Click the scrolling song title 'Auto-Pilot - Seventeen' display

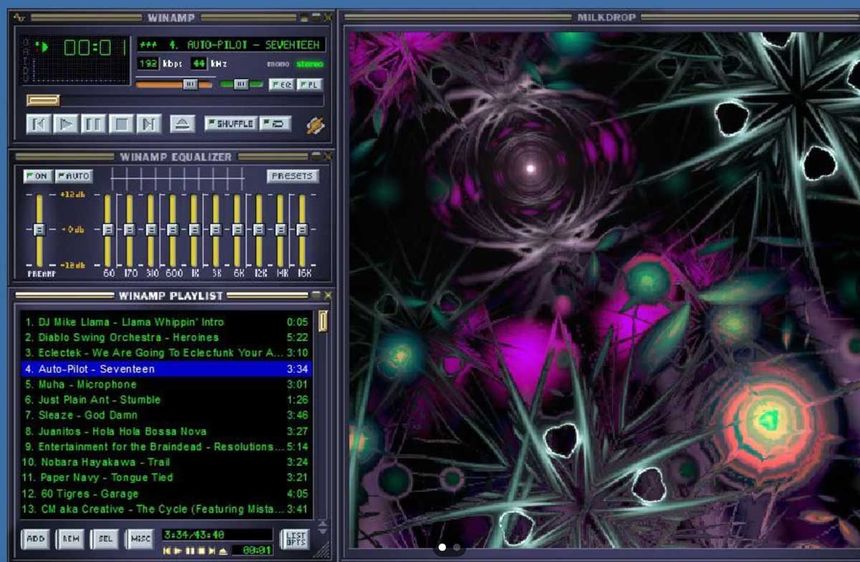pos(230,44)
